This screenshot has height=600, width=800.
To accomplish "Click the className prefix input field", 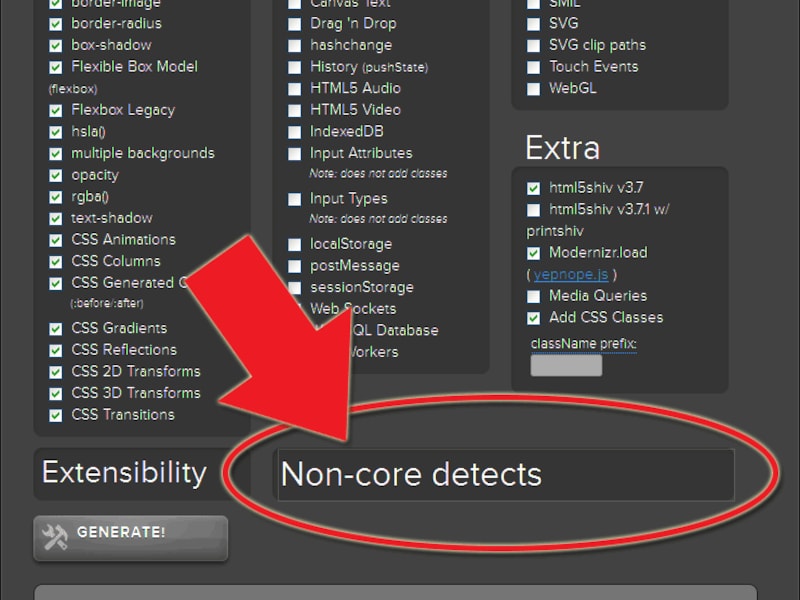I will [568, 365].
